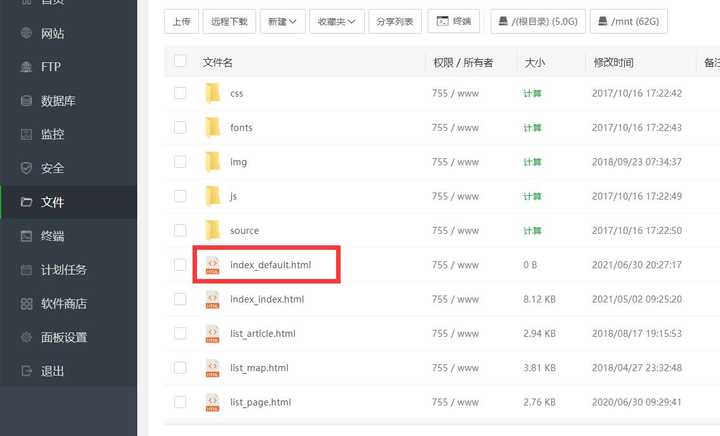Sort by the 文件名 column header
This screenshot has width=720, height=436.
tap(218, 62)
